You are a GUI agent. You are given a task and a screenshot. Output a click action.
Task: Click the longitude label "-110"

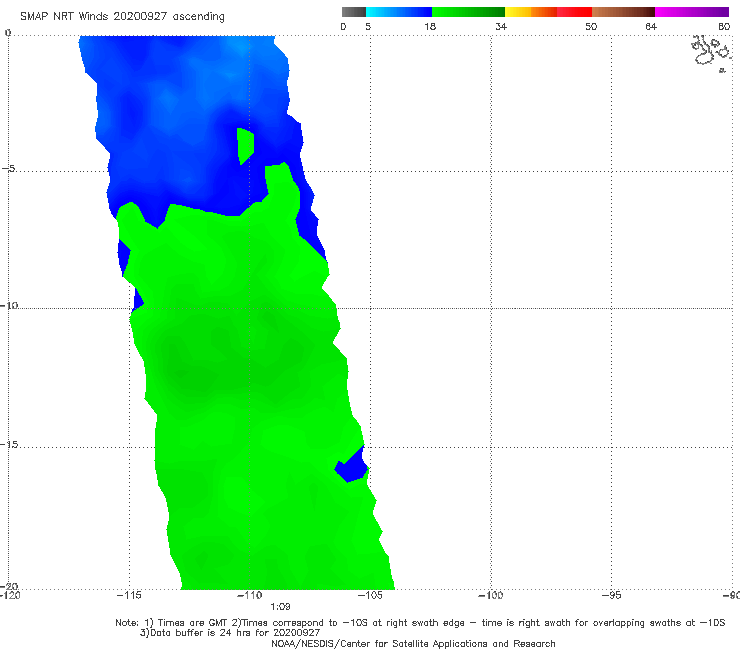click(250, 595)
